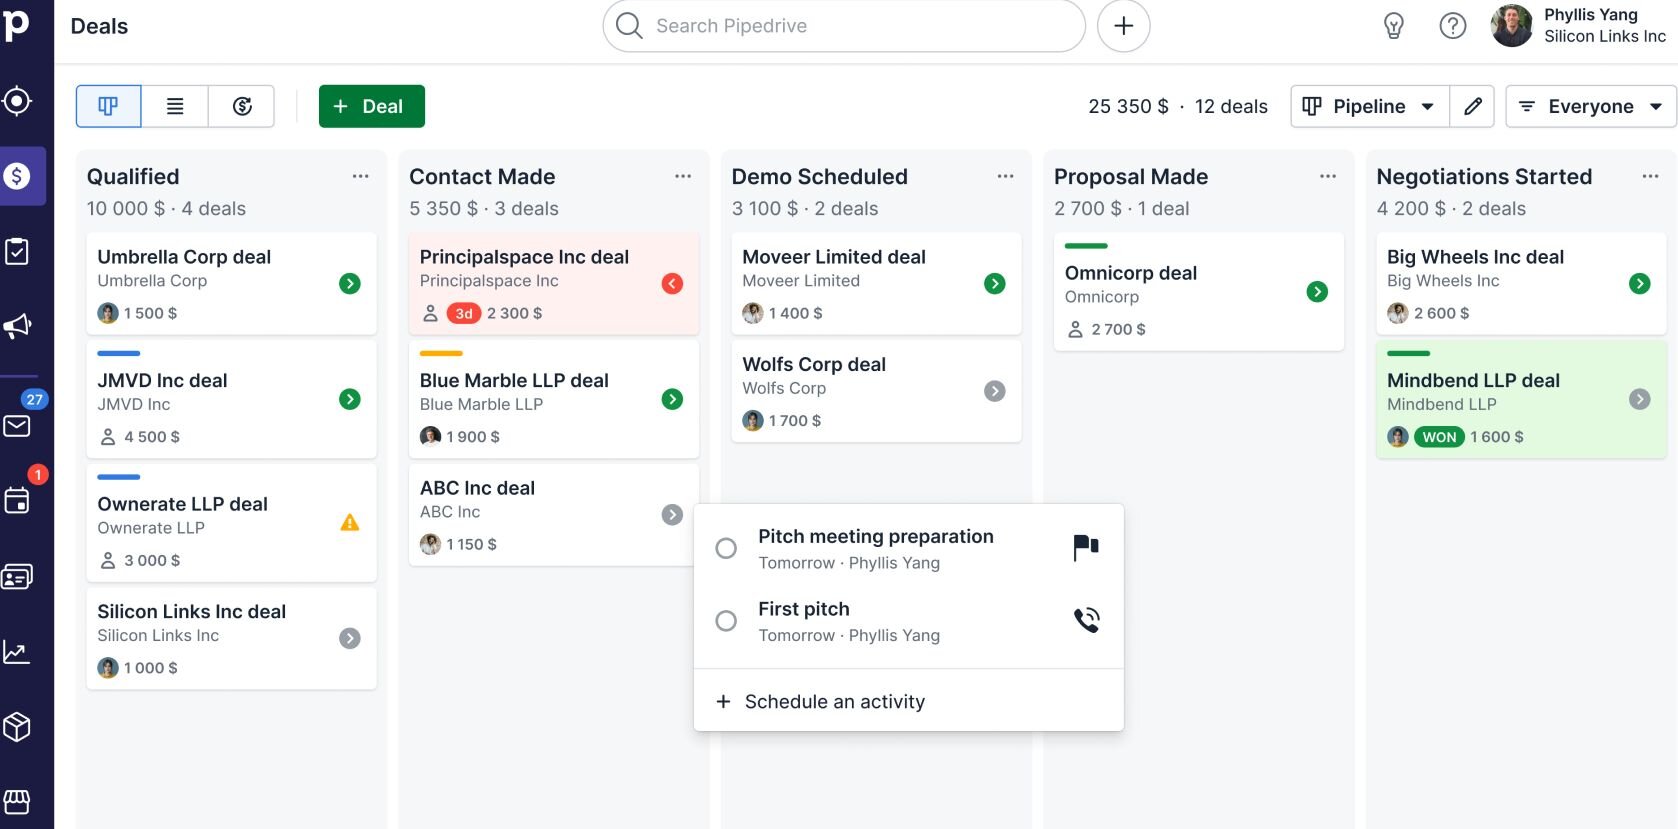Open Mail inbox with 27 badge

(17, 426)
